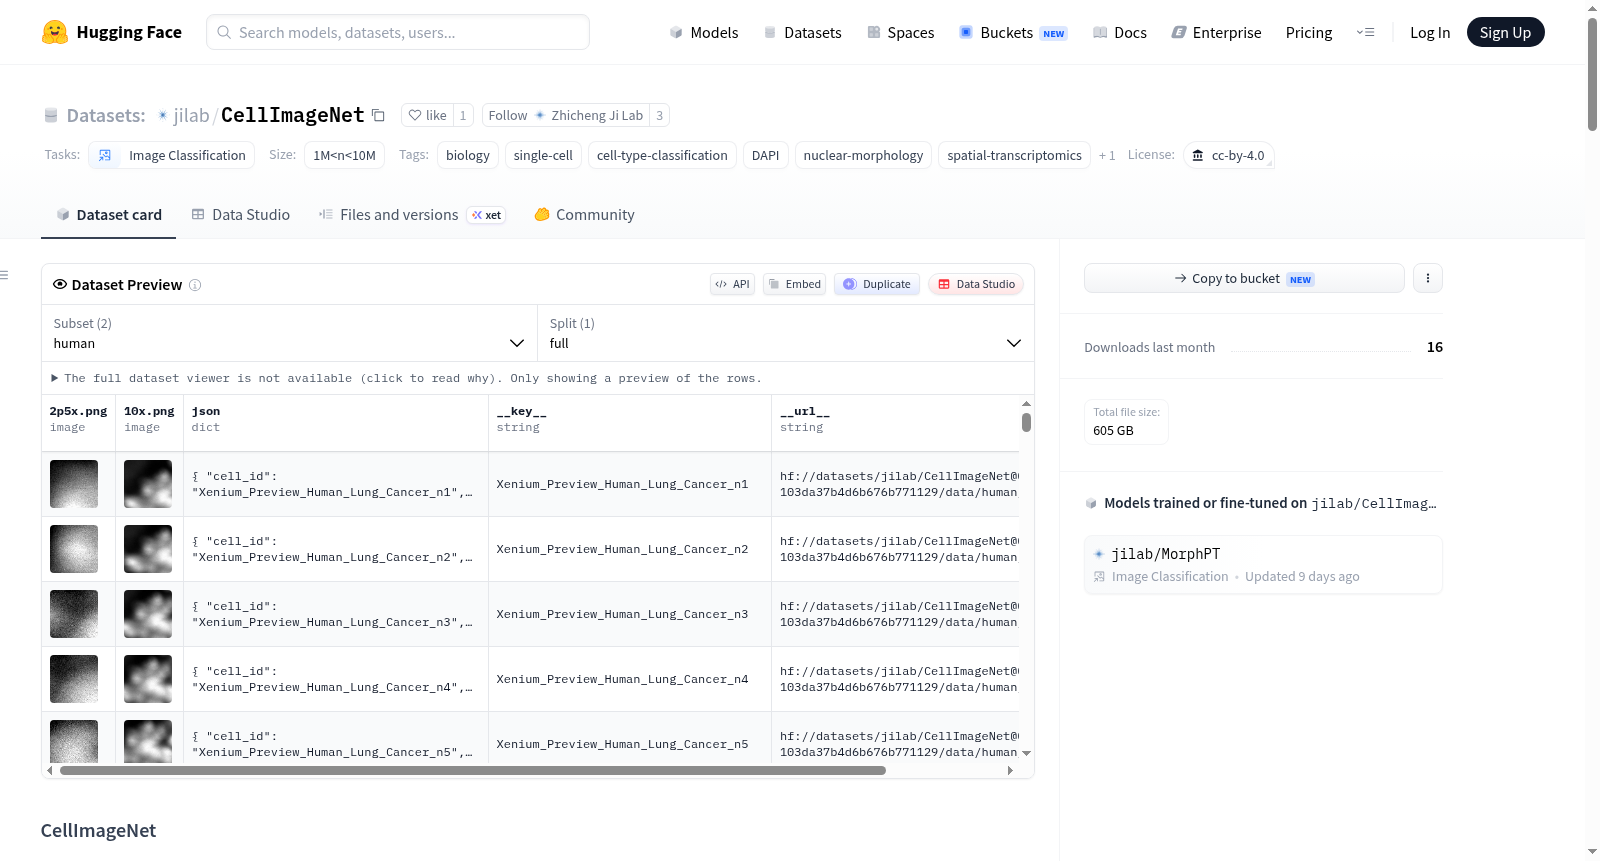Click the API button in Dataset Preview
Viewport: 1600px width, 861px height.
[732, 284]
